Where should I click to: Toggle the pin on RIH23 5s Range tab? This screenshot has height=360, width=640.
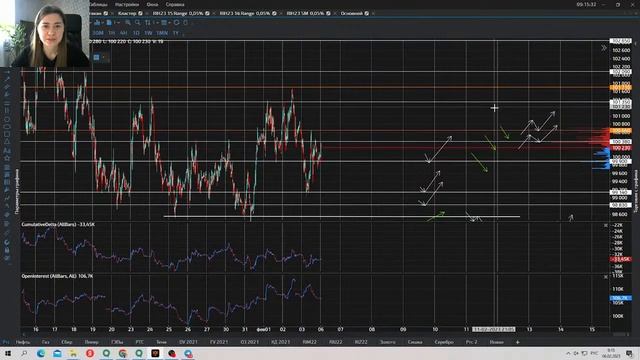[x=274, y=13]
